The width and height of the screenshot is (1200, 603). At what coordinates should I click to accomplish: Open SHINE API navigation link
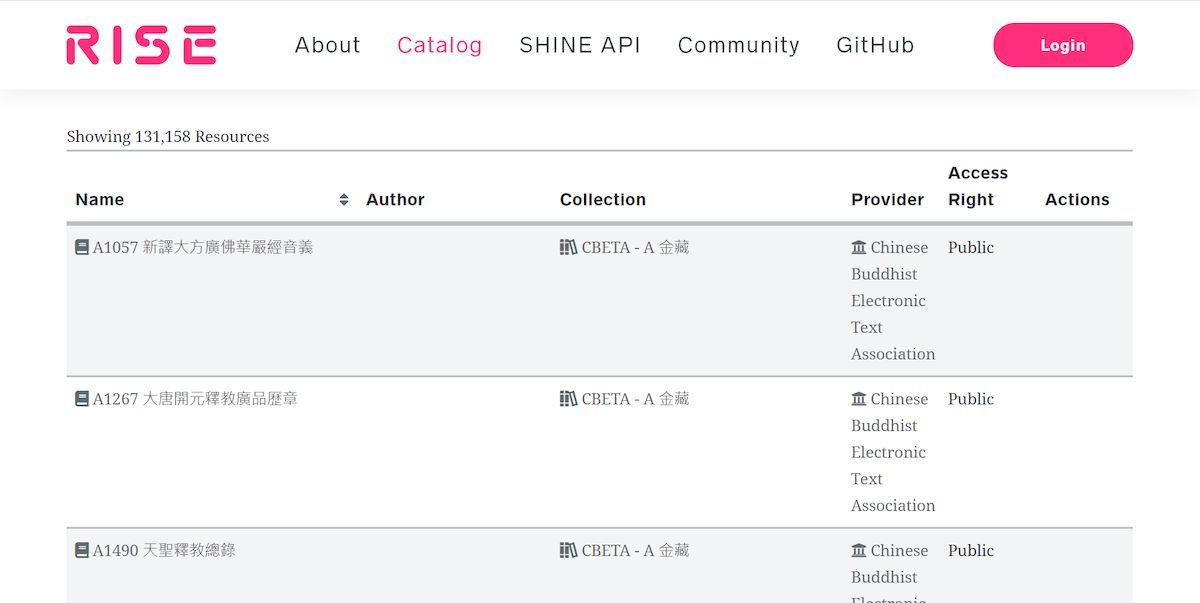580,45
